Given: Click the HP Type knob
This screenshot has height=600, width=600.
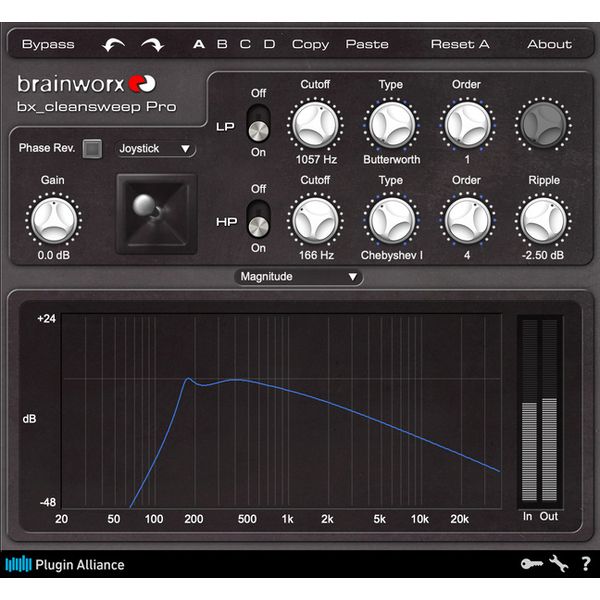Looking at the screenshot, I should pyautogui.click(x=391, y=220).
